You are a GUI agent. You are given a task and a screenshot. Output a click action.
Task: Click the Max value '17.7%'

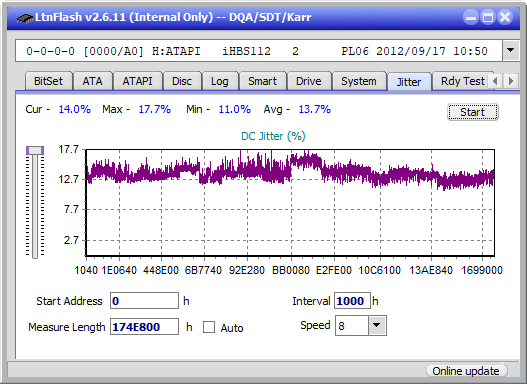tap(155, 109)
